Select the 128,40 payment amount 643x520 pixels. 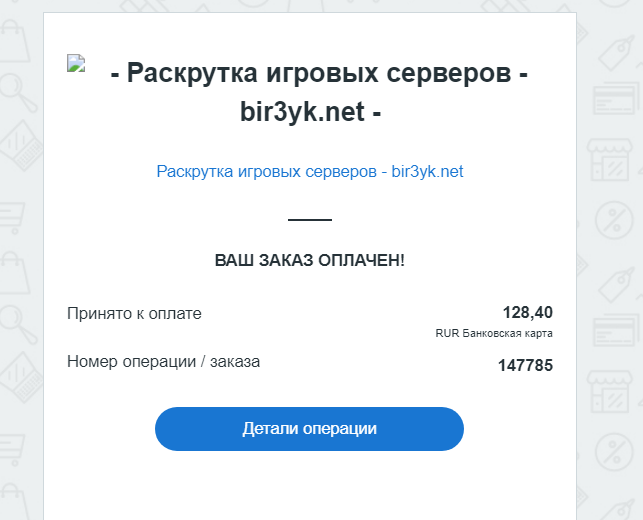click(x=528, y=312)
